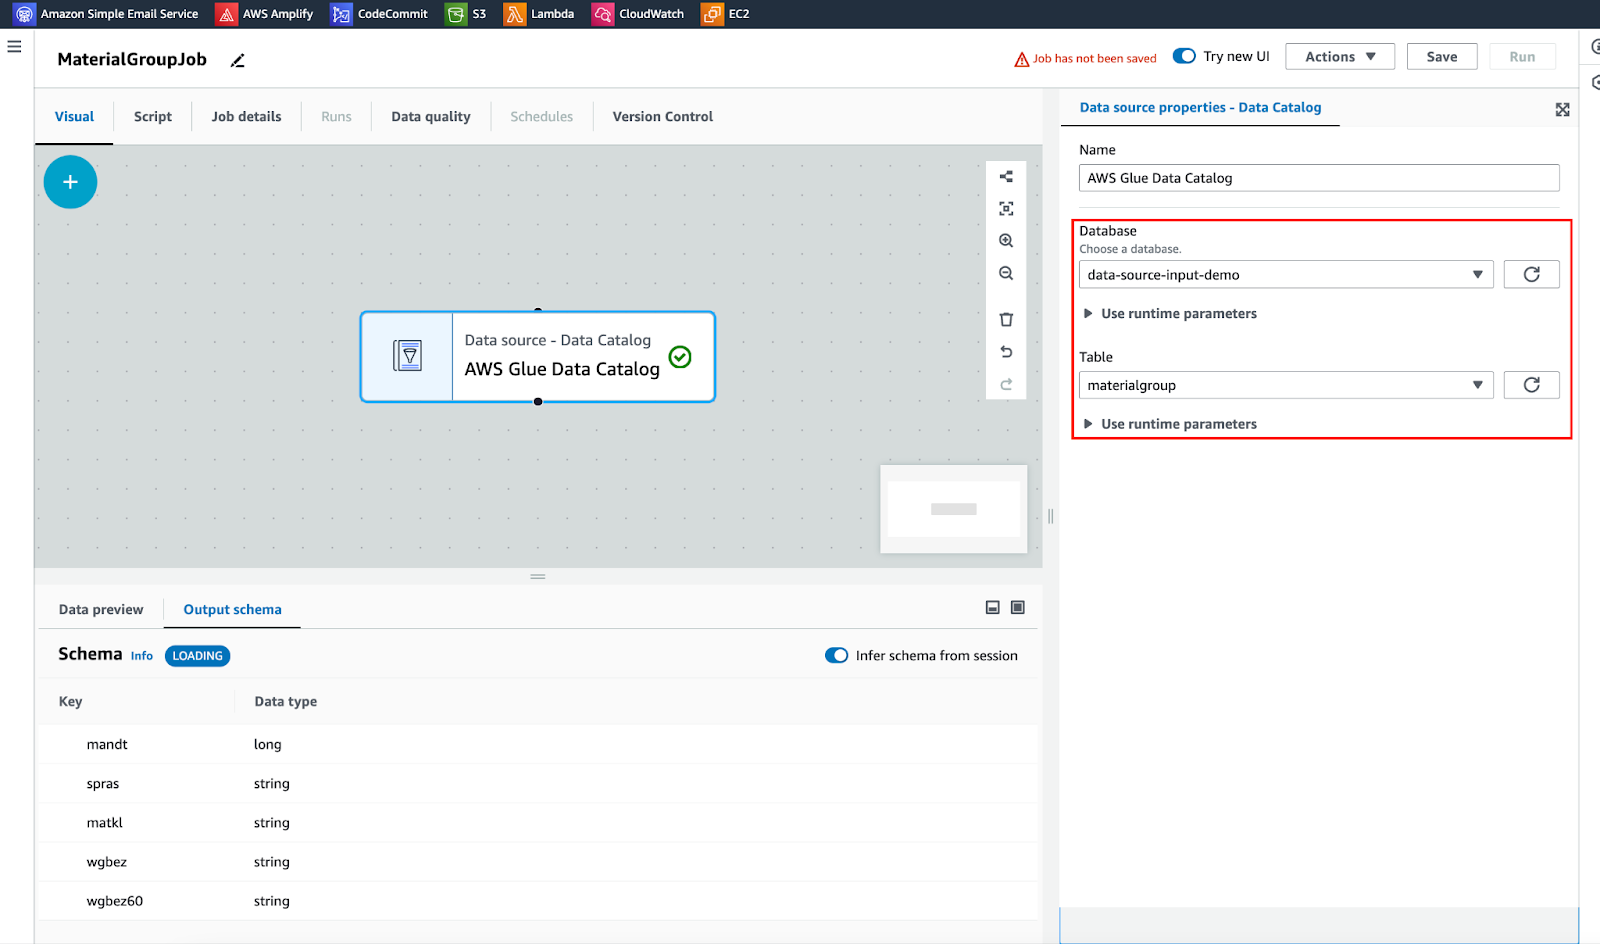Viewport: 1600px width, 944px height.
Task: Refresh the Table list
Action: tap(1531, 385)
